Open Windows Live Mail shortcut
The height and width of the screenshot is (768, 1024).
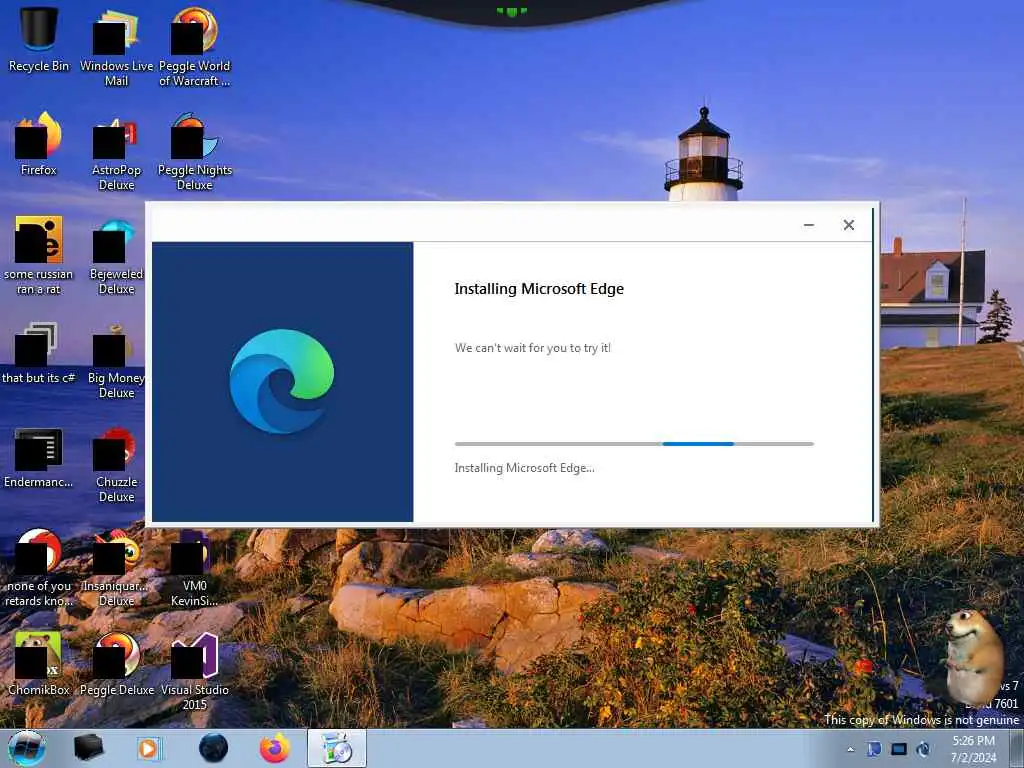click(x=116, y=46)
